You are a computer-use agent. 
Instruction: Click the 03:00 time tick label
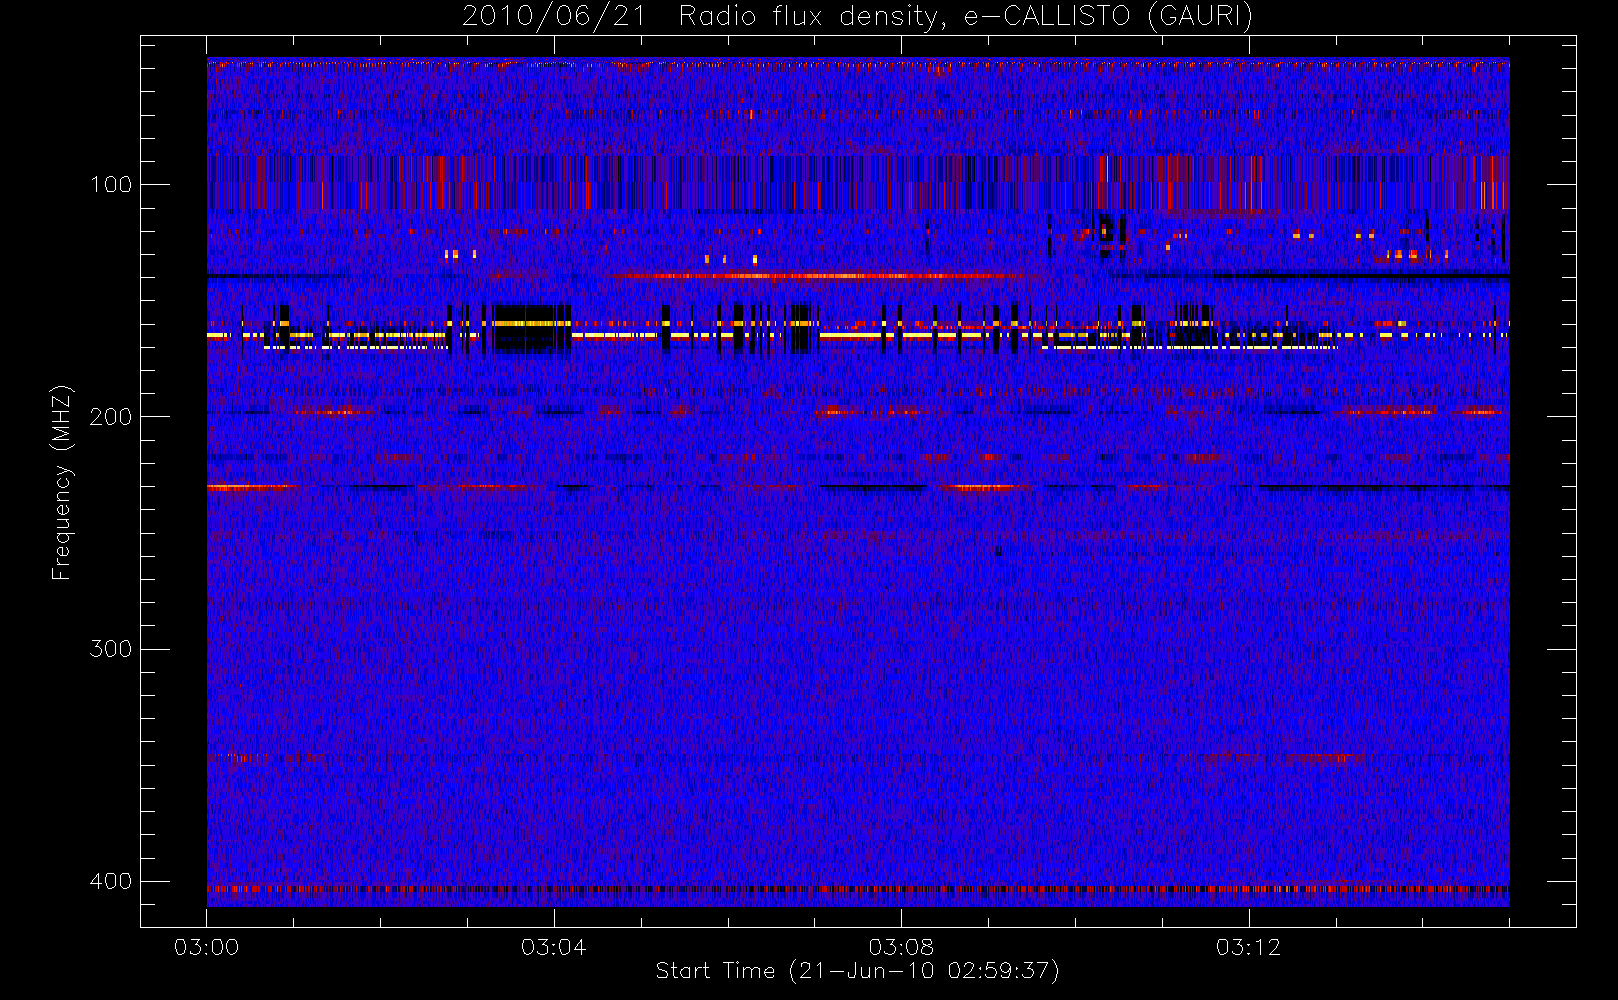(206, 947)
